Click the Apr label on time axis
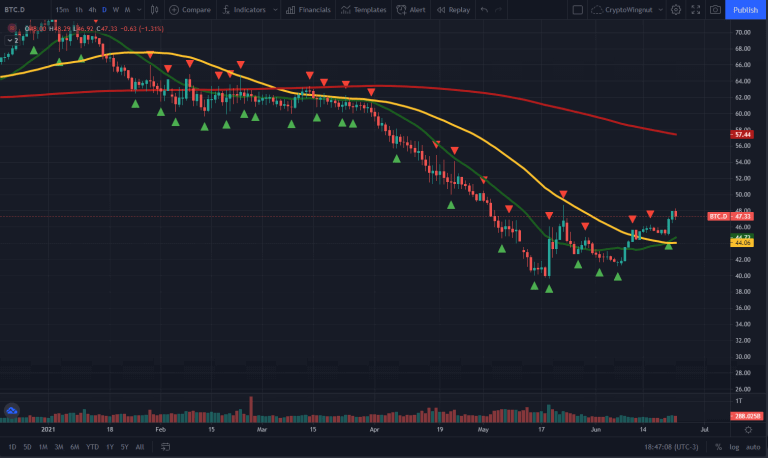The image size is (768, 458). 374,430
